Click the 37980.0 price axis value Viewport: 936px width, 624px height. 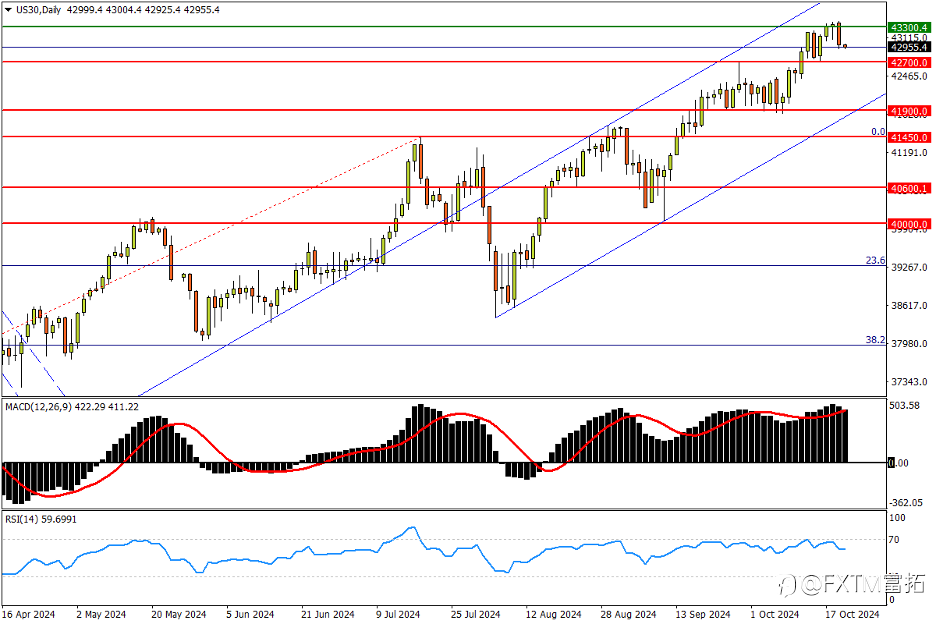point(909,344)
